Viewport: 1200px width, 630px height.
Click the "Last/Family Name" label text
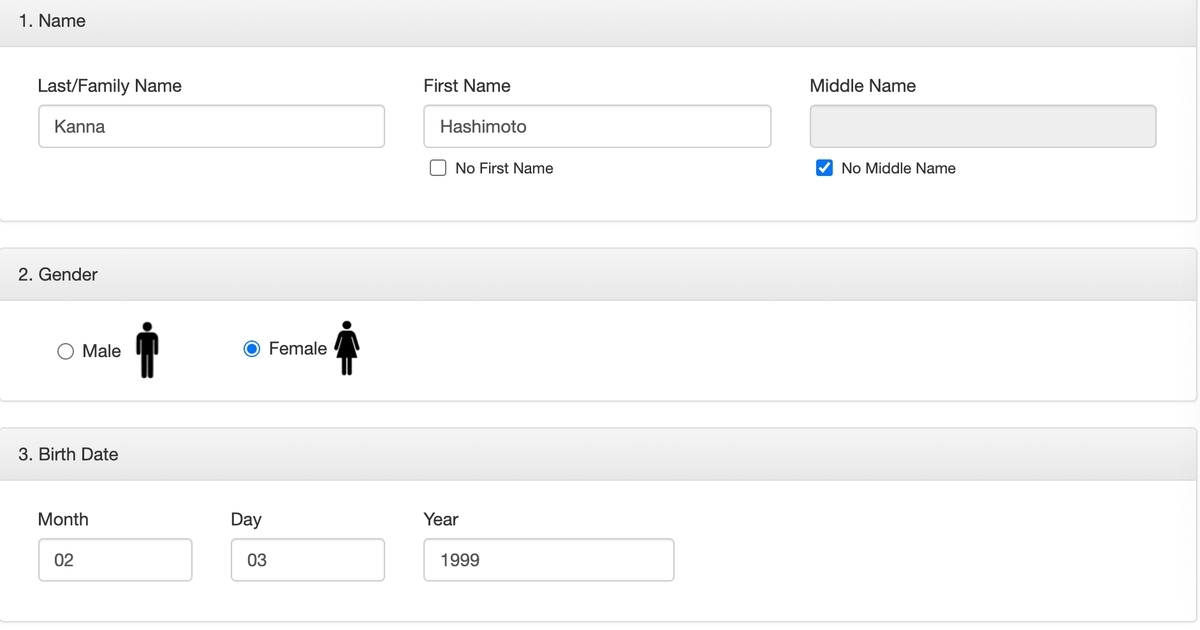(110, 86)
